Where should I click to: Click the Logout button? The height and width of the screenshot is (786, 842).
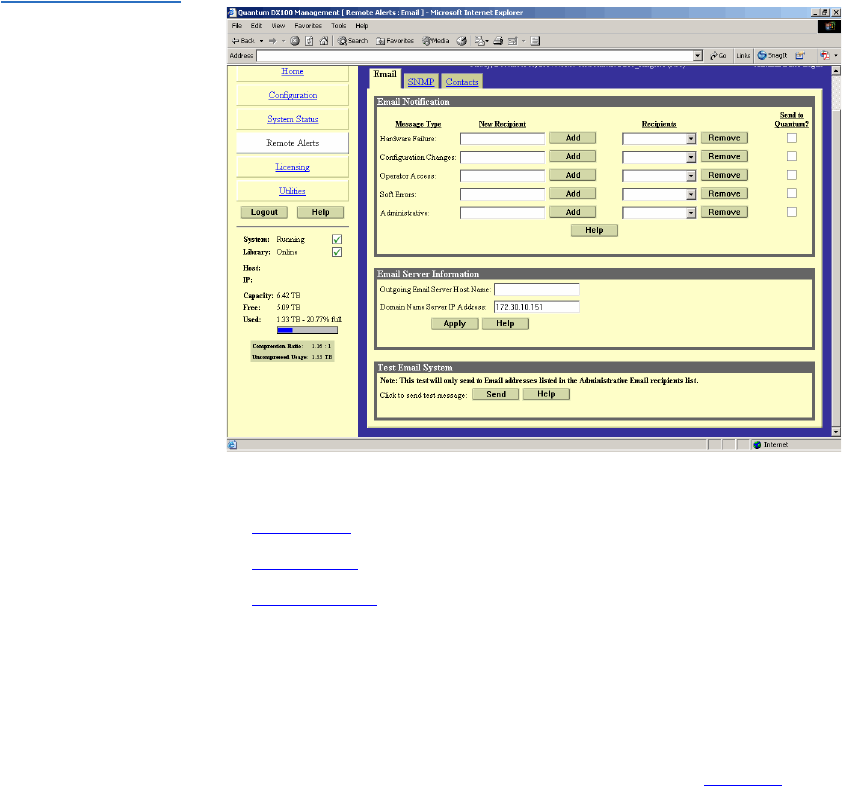(x=264, y=212)
